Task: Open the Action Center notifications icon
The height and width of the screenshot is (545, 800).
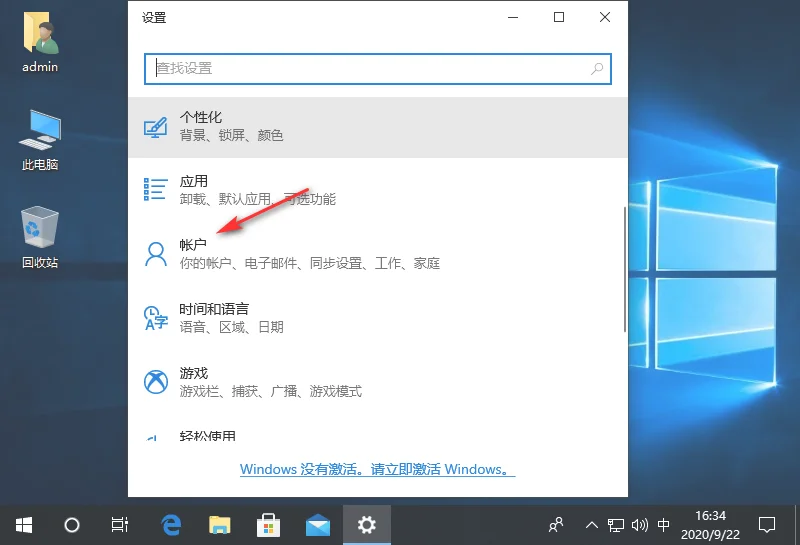Action: click(x=767, y=525)
